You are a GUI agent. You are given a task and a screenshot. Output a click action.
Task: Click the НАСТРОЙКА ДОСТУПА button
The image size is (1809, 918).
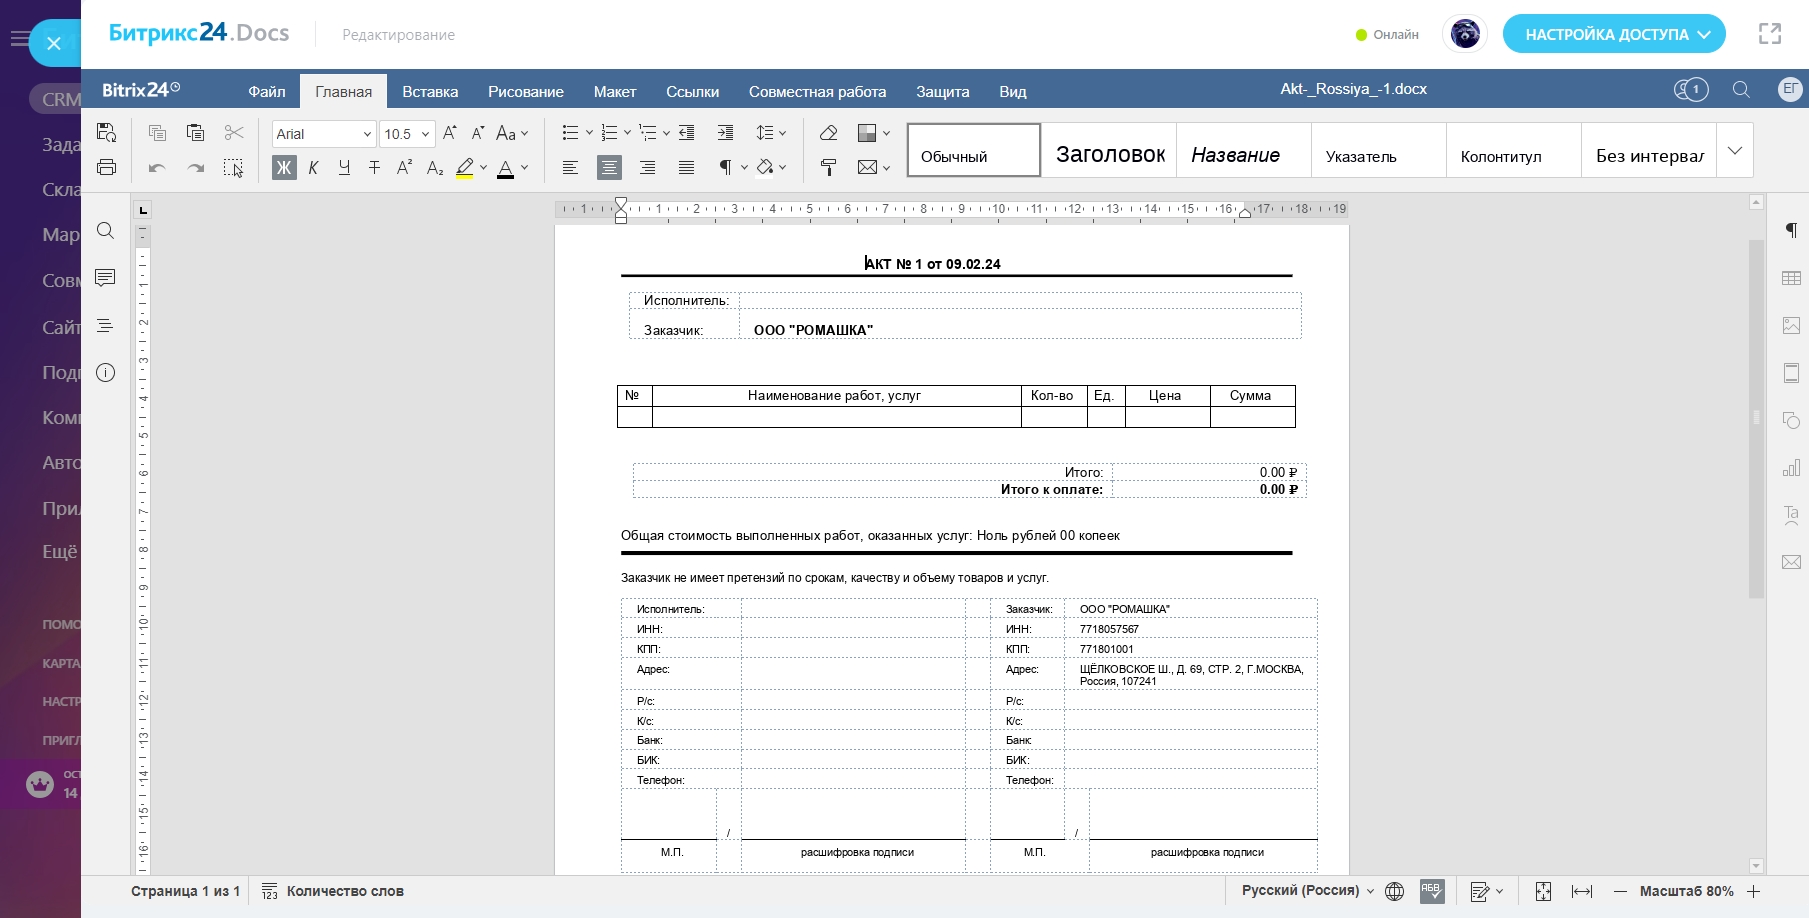pos(1614,34)
